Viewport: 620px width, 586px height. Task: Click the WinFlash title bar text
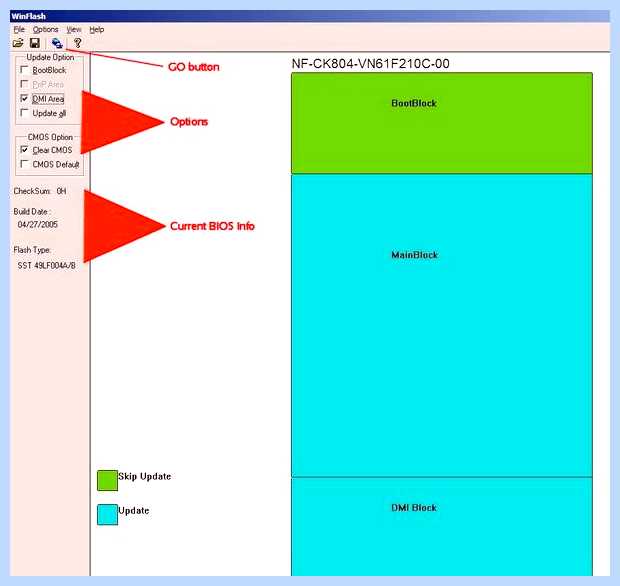coord(28,16)
